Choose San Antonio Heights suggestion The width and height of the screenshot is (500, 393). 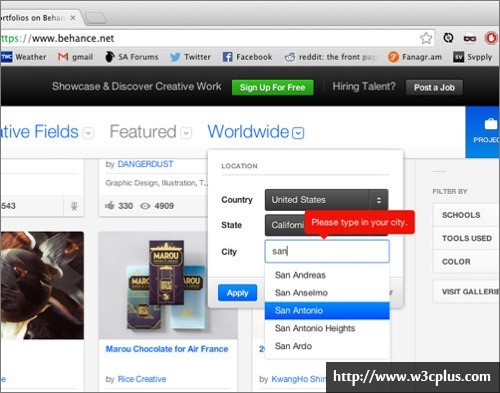327,328
